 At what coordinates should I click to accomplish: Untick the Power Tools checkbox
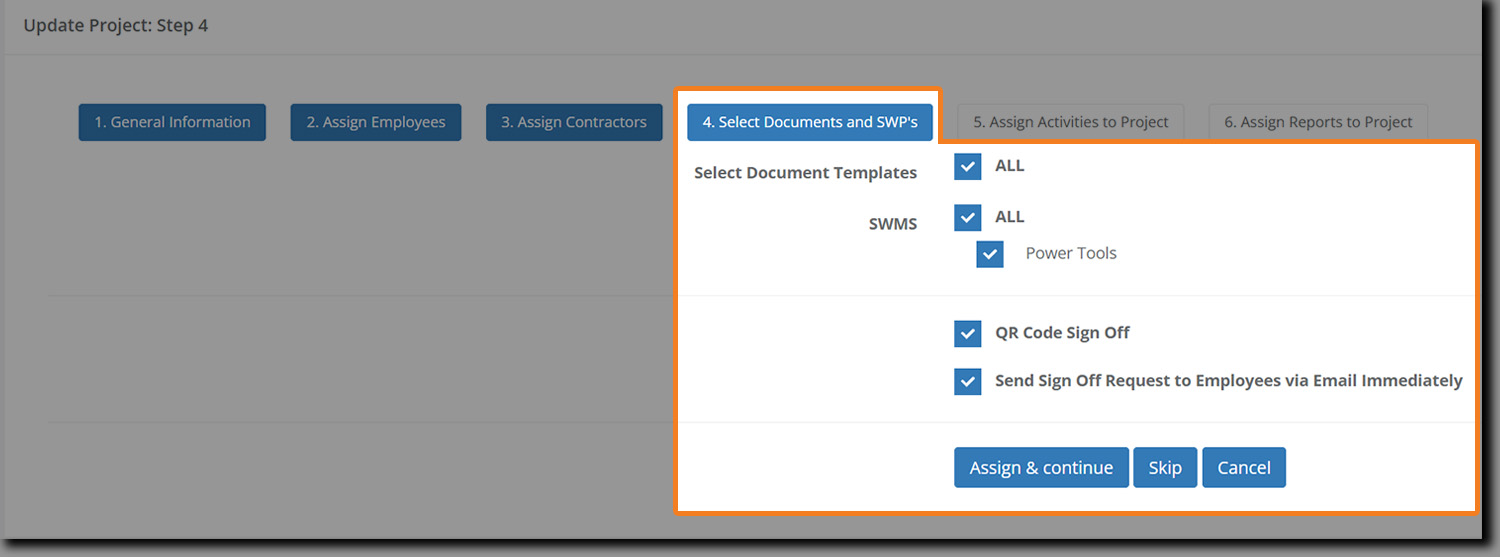pos(990,254)
